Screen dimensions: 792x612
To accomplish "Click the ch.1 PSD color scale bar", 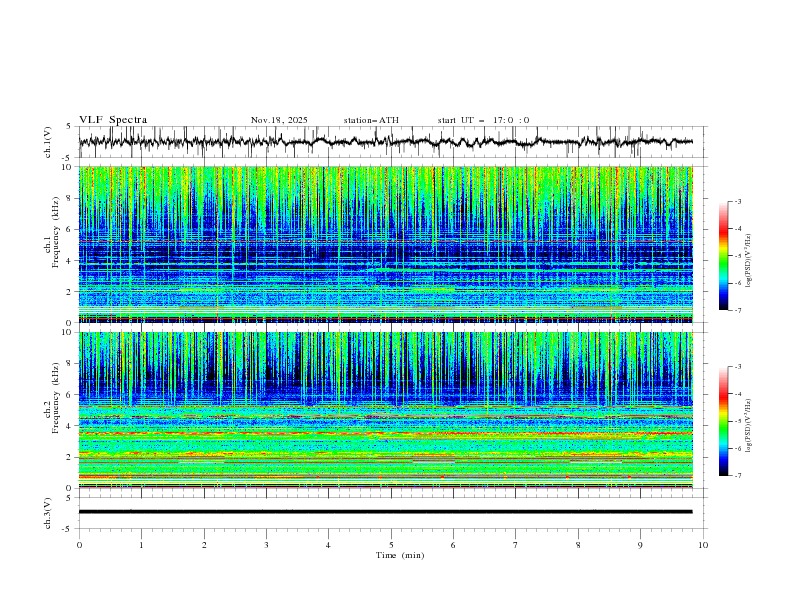I will (724, 255).
